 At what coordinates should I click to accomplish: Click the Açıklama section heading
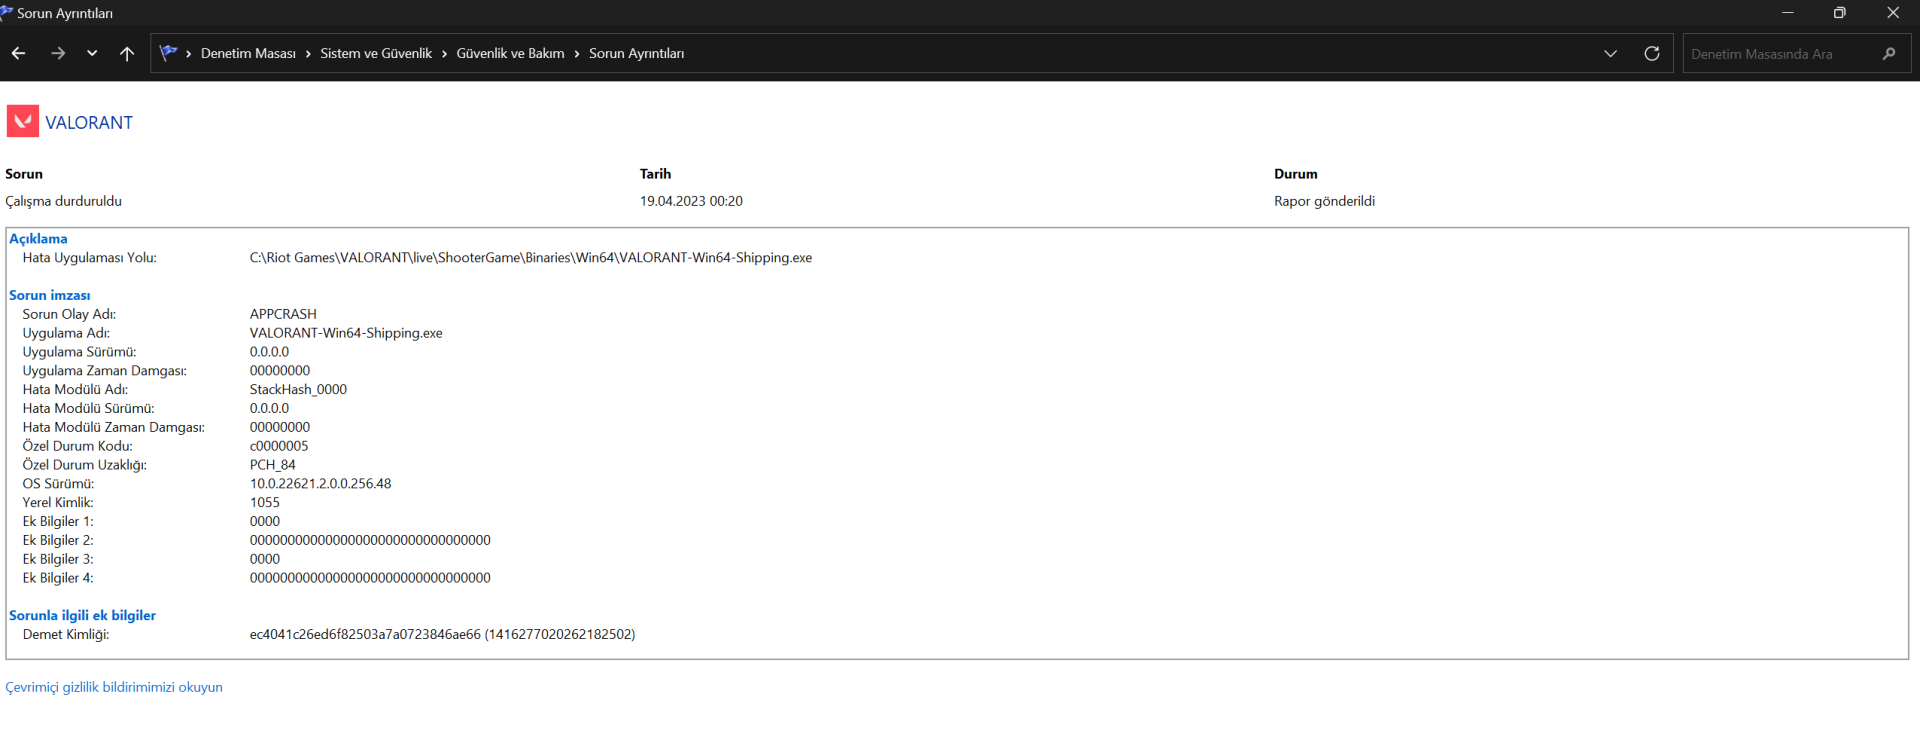point(38,238)
